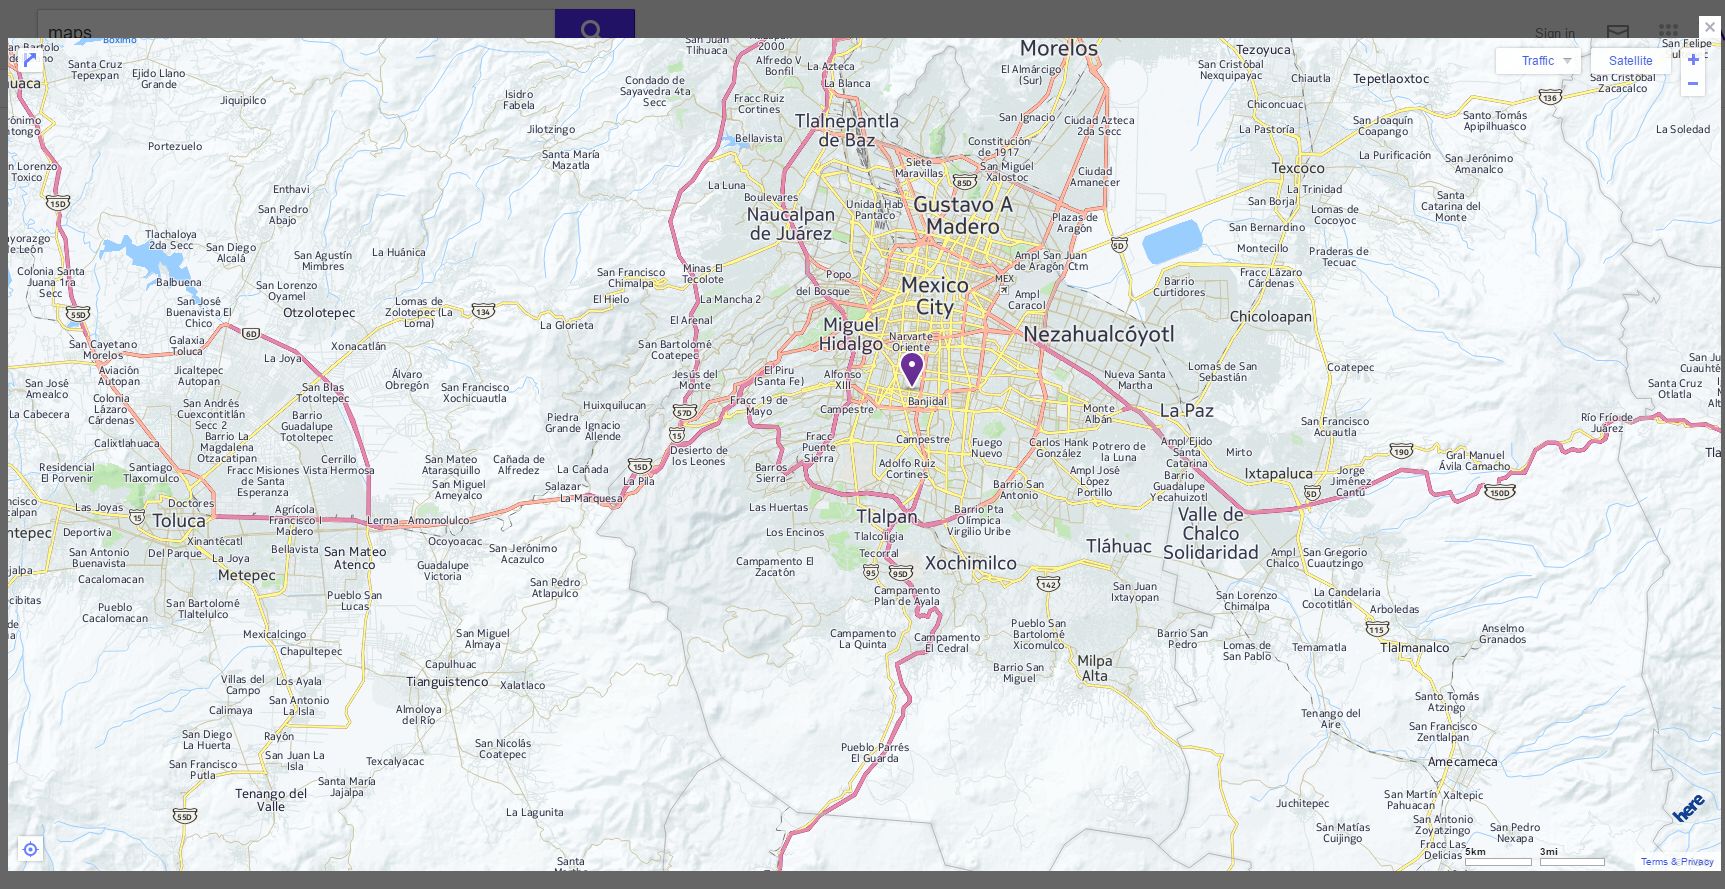Click the highway 142 shield near Xochimilco
1725x889 pixels.
(x=1047, y=583)
